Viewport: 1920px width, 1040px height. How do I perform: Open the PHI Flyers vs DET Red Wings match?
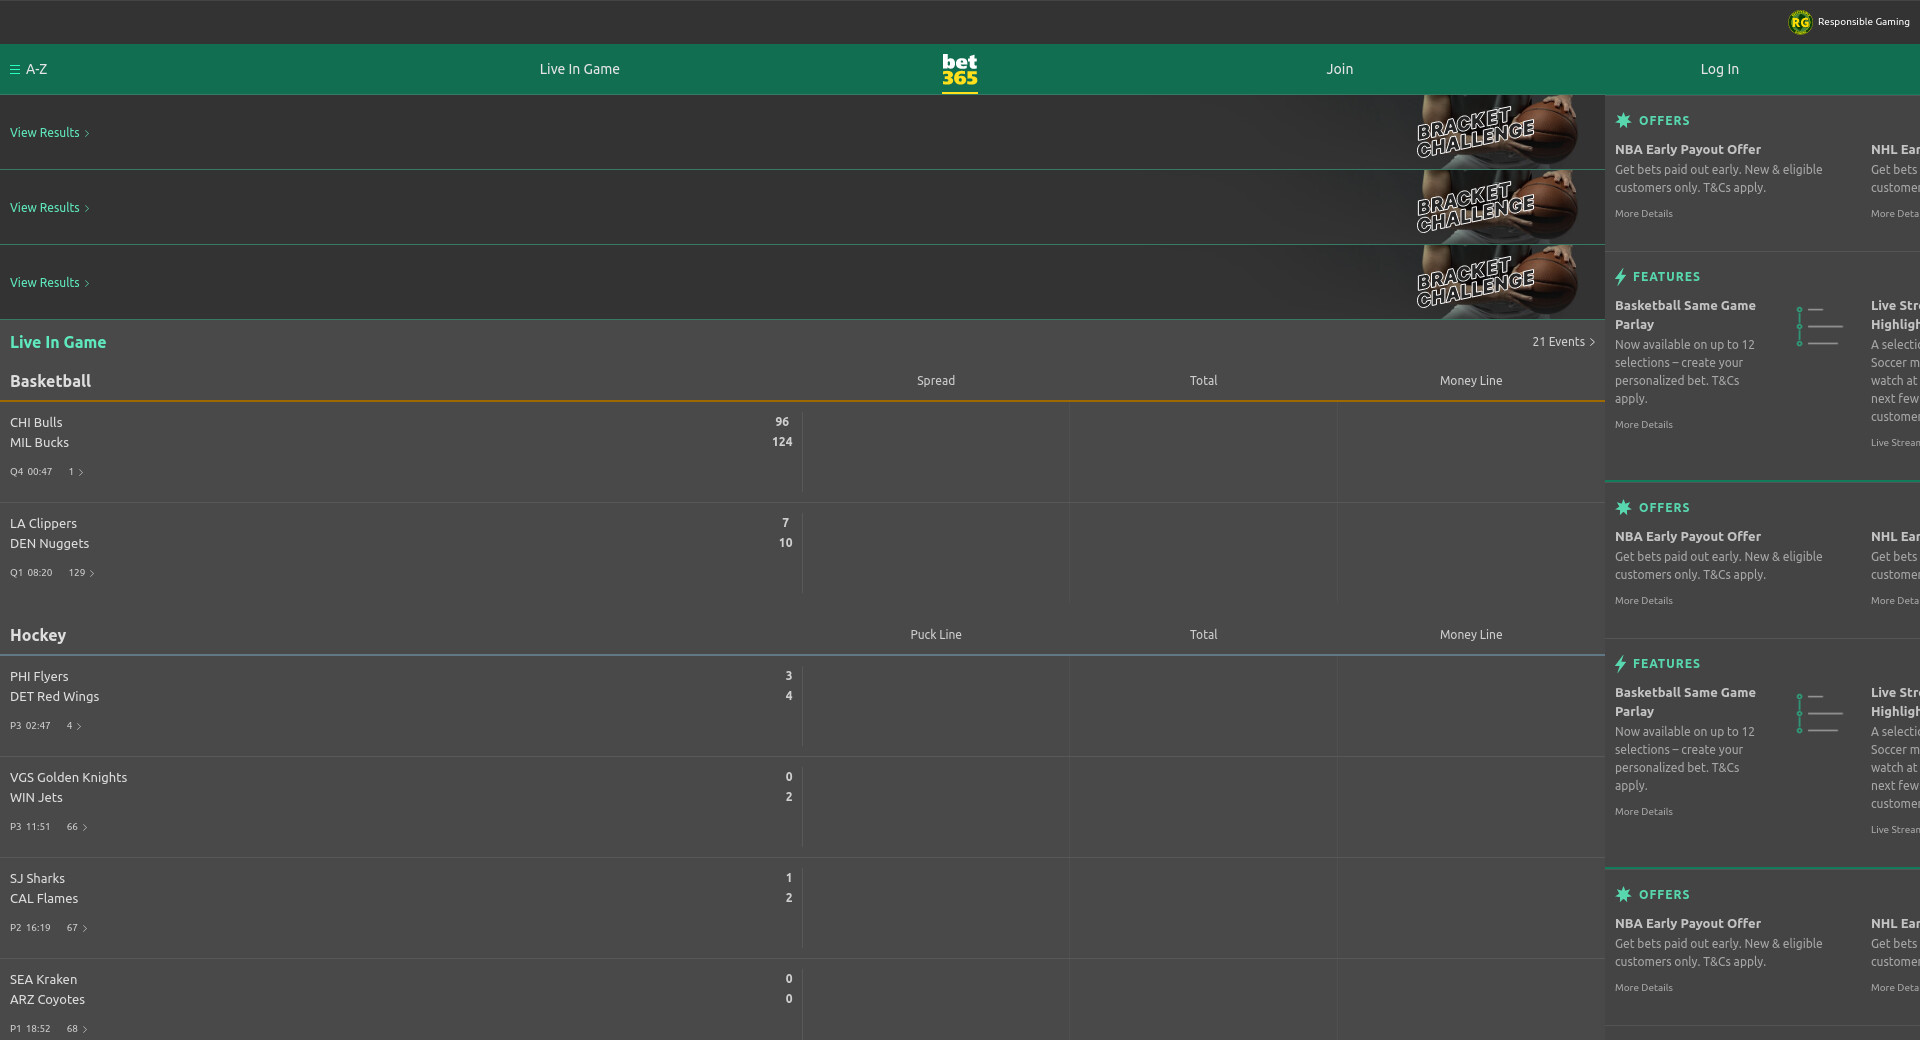point(55,687)
